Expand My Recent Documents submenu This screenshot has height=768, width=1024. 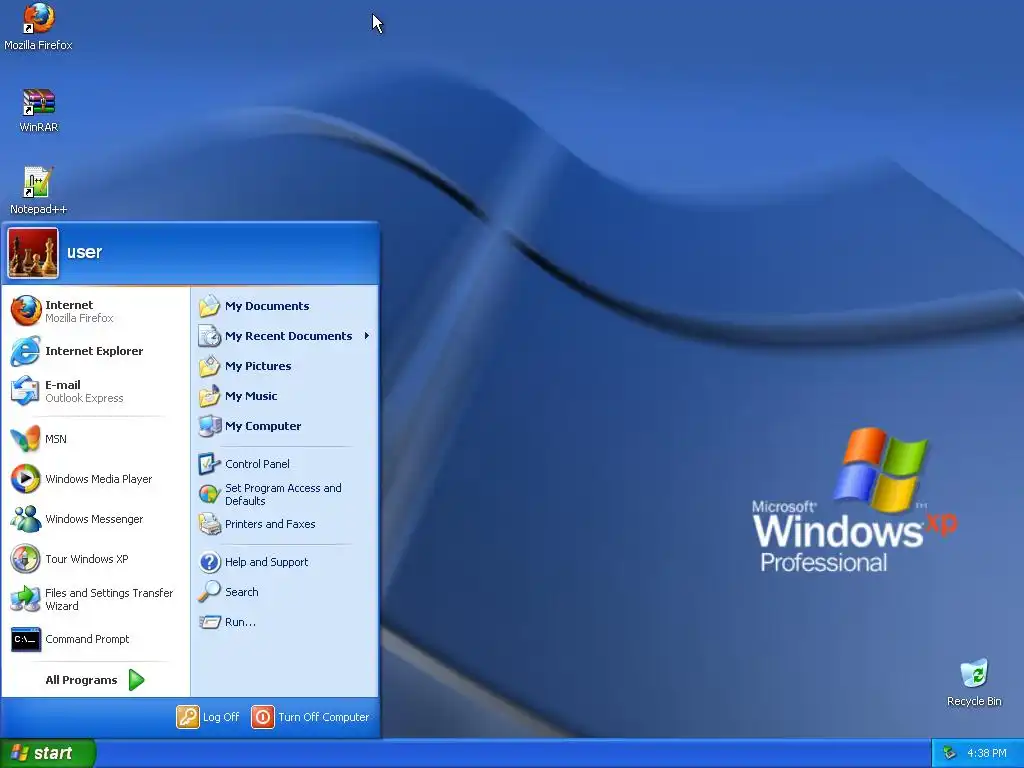click(x=285, y=336)
